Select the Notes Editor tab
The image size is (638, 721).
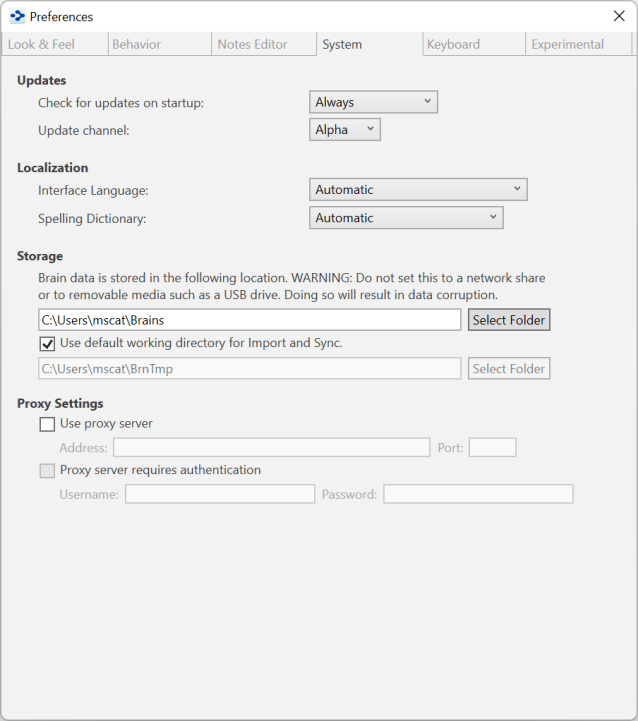[252, 44]
